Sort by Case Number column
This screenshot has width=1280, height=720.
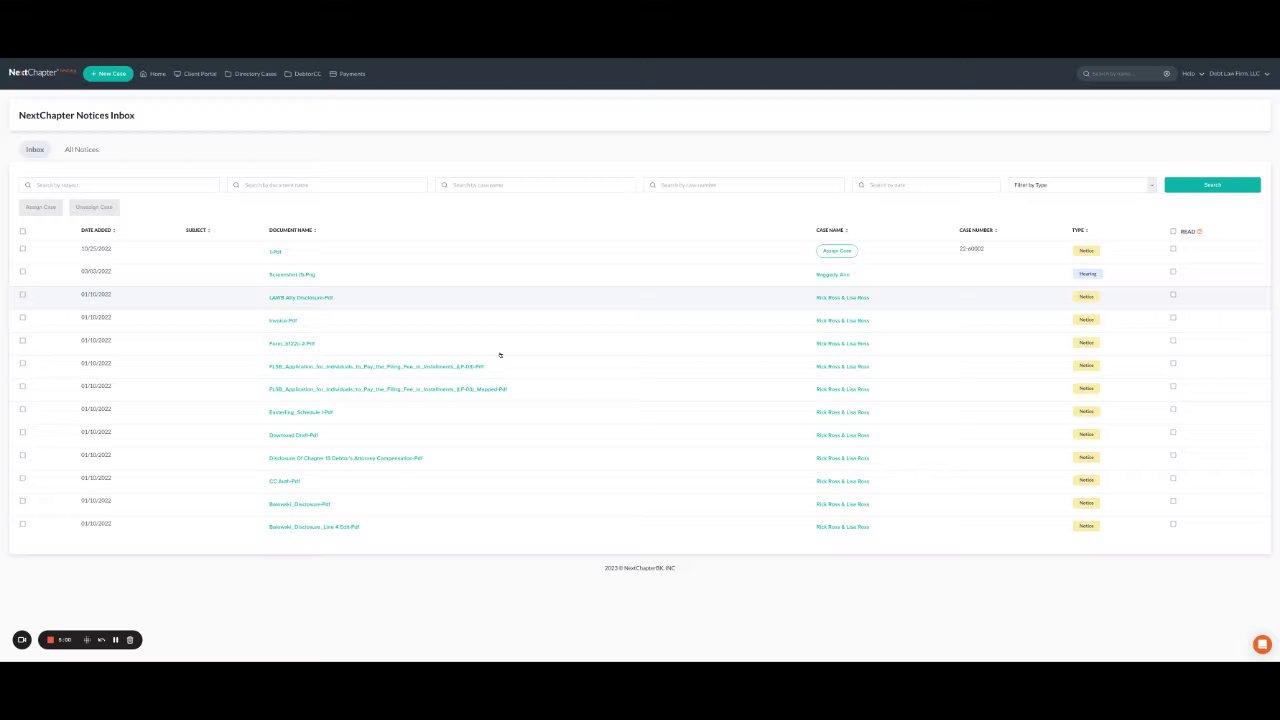click(x=978, y=230)
